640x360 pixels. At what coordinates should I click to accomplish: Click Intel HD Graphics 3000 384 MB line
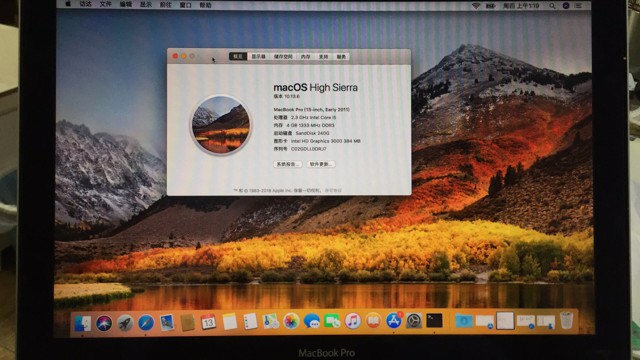[x=317, y=141]
